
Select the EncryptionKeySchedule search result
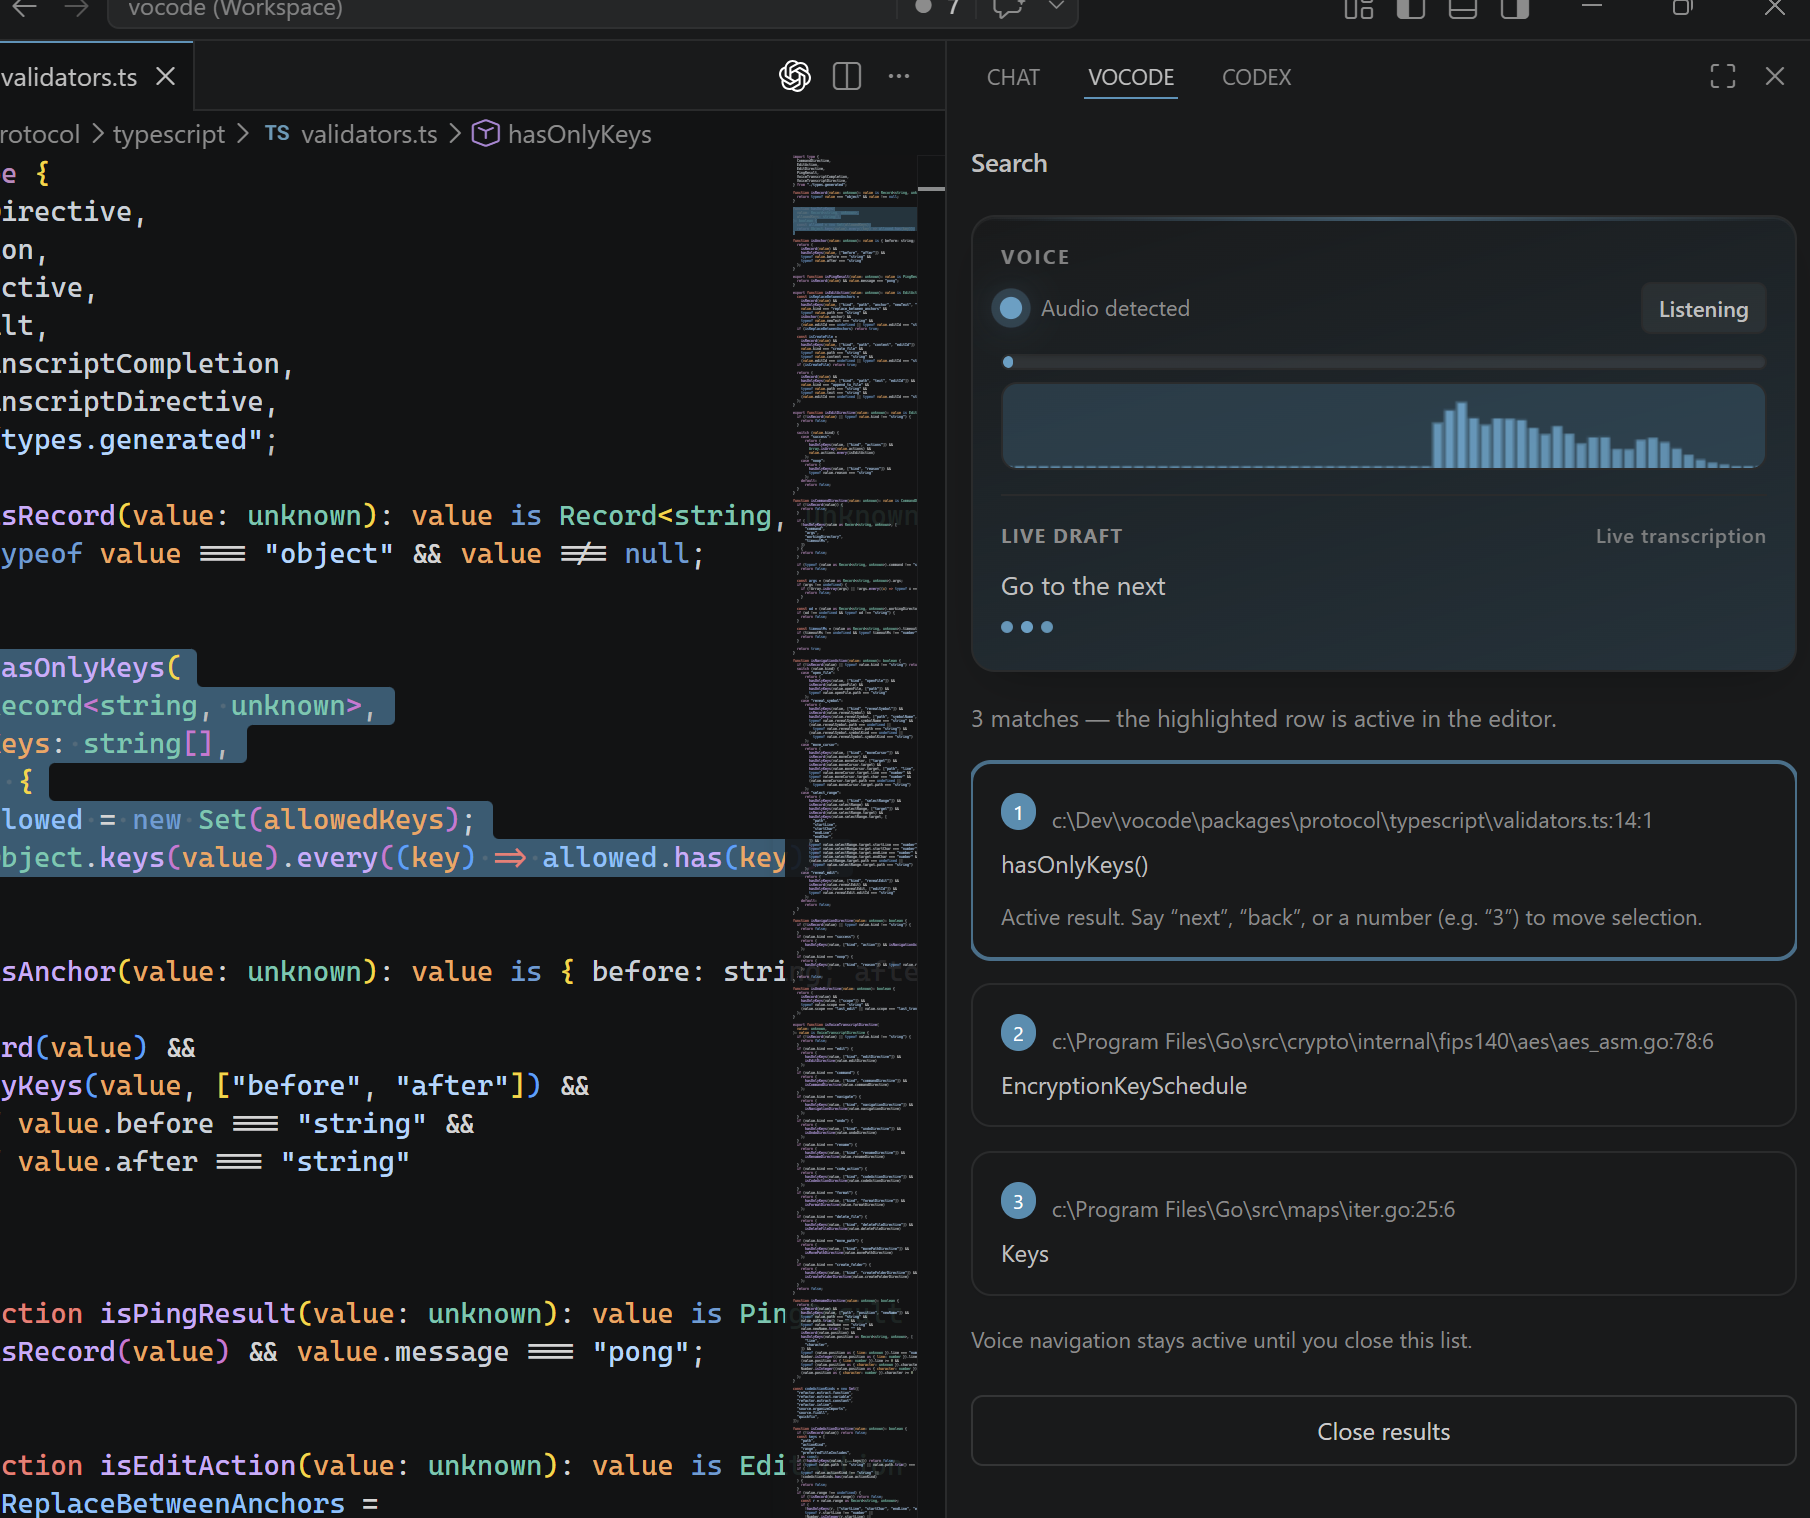(1383, 1056)
